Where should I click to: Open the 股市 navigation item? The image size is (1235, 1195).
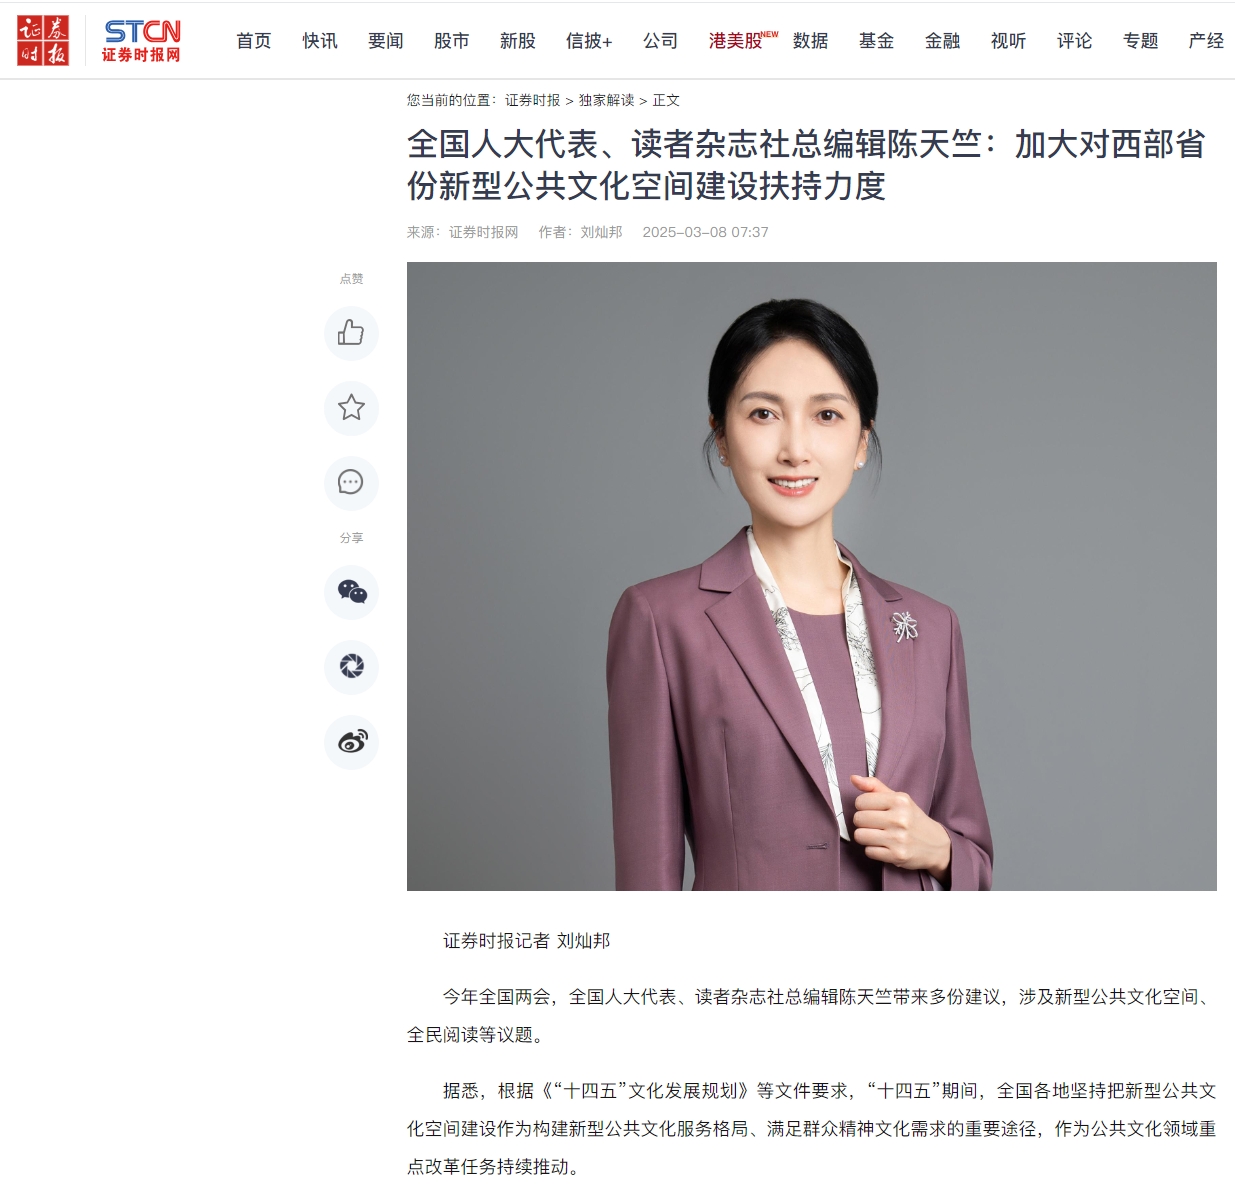(x=452, y=41)
